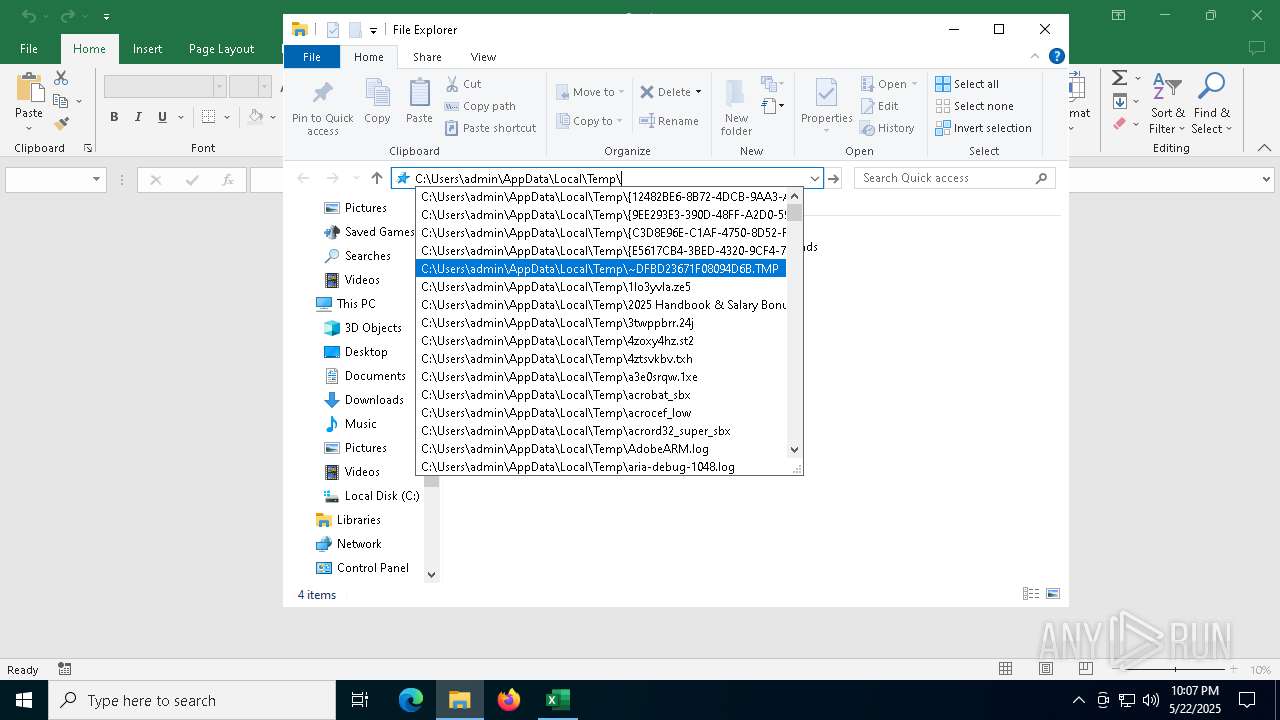Expand the Delete dropdown arrow
The width and height of the screenshot is (1280, 720).
click(x=698, y=92)
